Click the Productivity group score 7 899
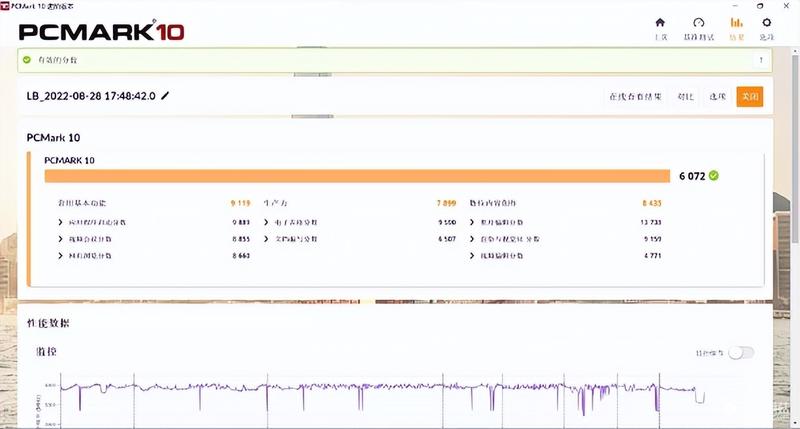The height and width of the screenshot is (429, 800). tap(446, 203)
